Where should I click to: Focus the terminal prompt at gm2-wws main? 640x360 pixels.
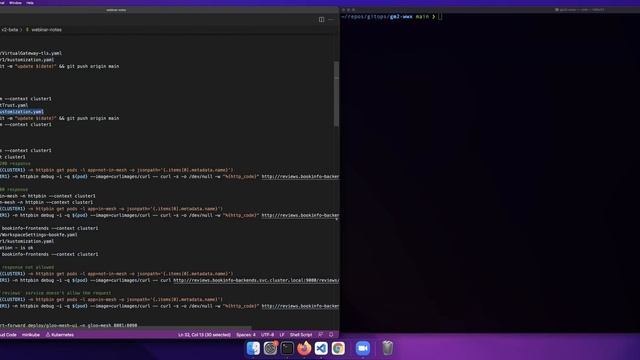(x=440, y=17)
